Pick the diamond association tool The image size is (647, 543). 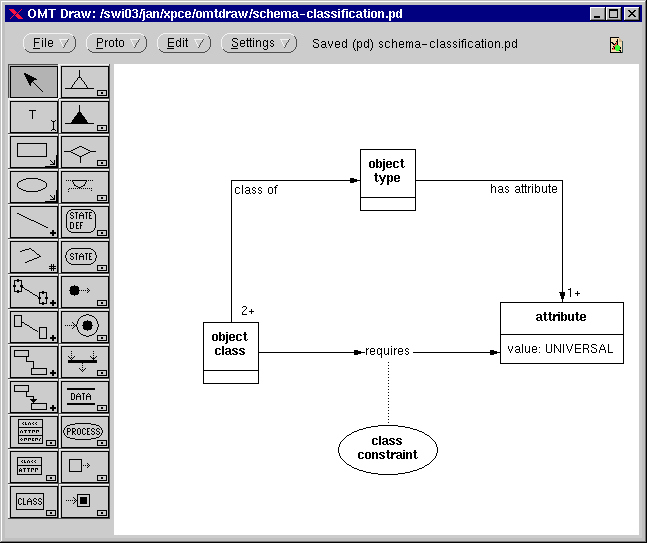tap(84, 152)
